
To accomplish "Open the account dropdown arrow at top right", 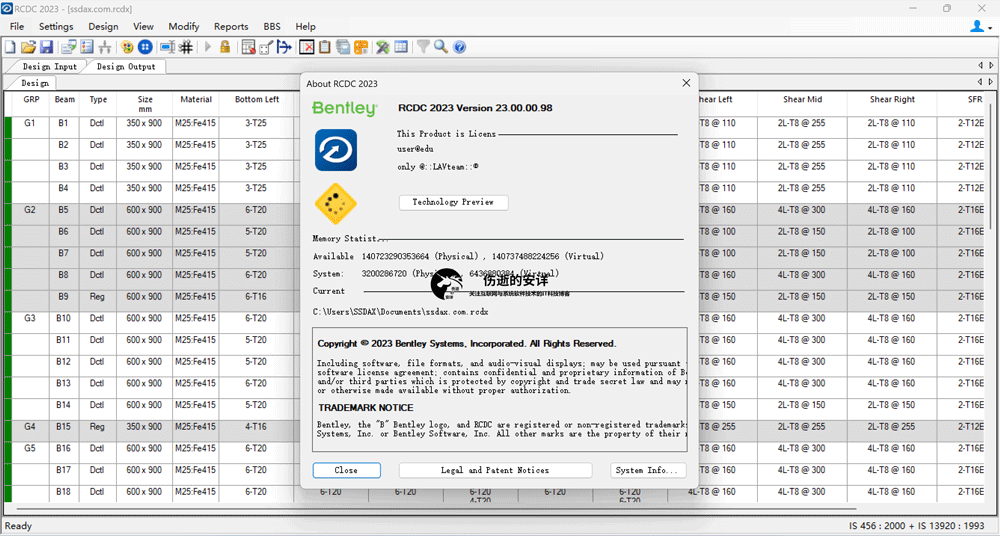I will point(990,27).
